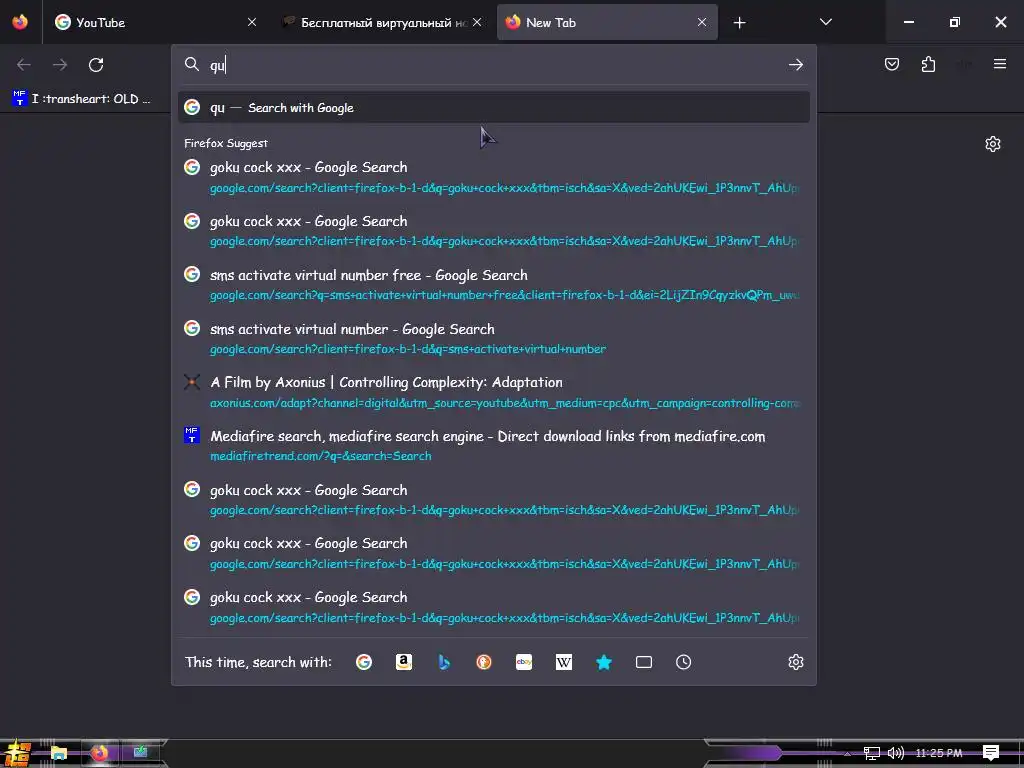Open the Save to Pocket button
This screenshot has height=768, width=1024.
tap(892, 64)
